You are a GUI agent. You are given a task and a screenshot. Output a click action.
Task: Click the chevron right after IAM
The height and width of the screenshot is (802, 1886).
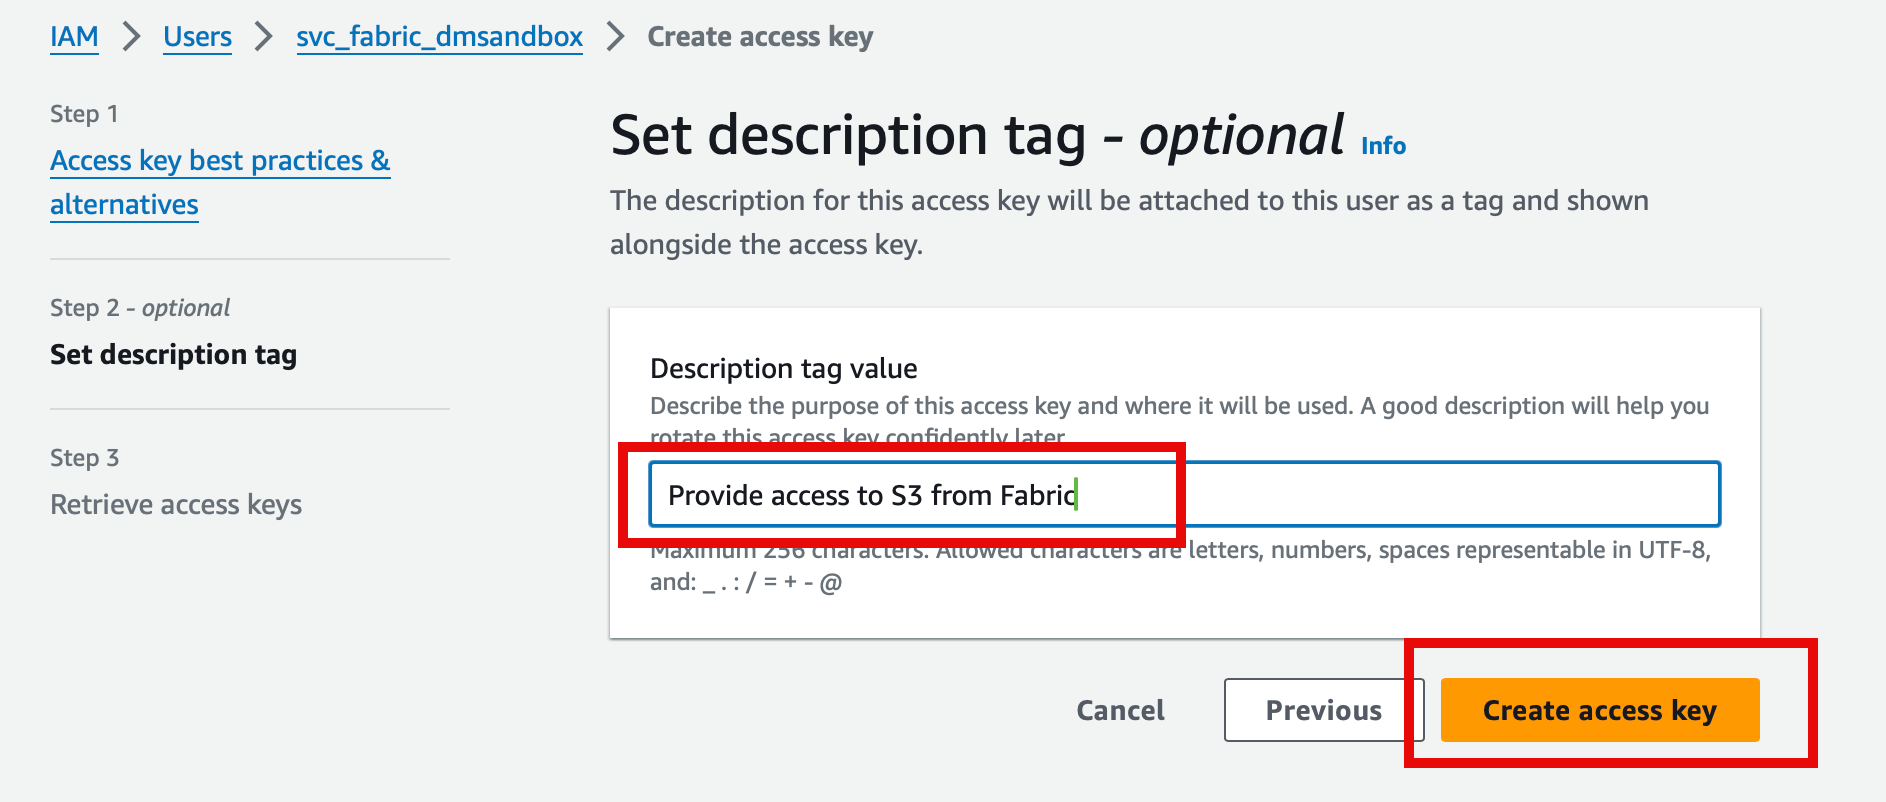tap(131, 37)
